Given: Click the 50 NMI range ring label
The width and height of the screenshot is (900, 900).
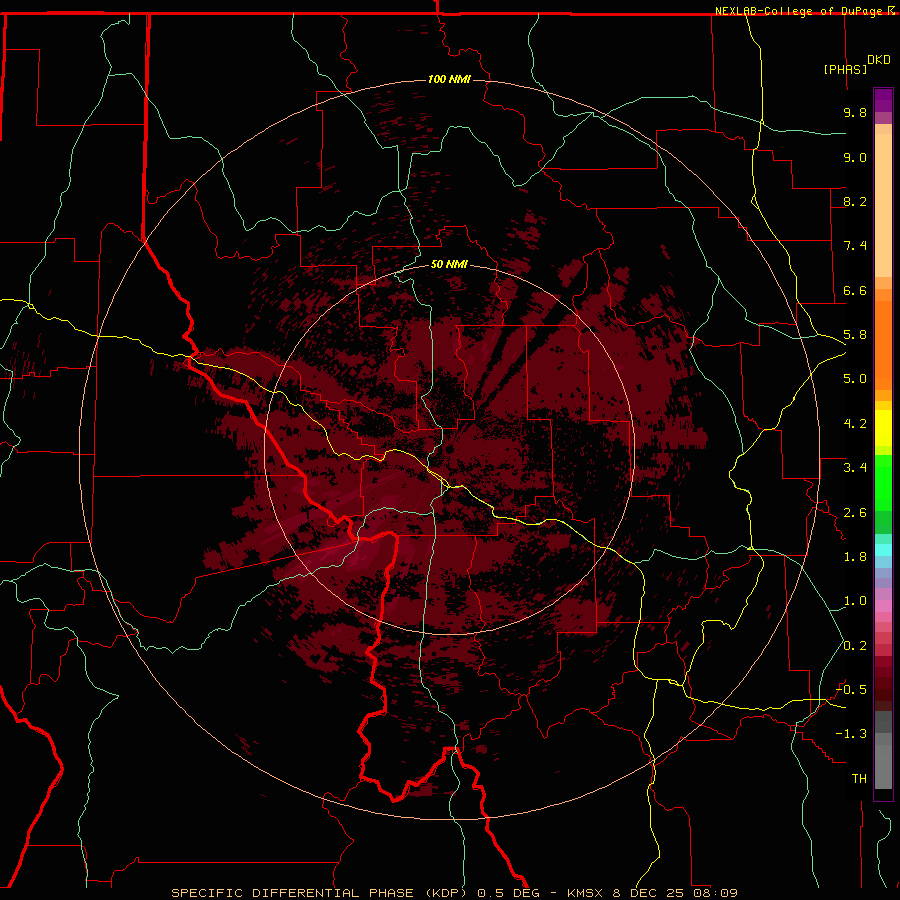Looking at the screenshot, I should click(449, 264).
